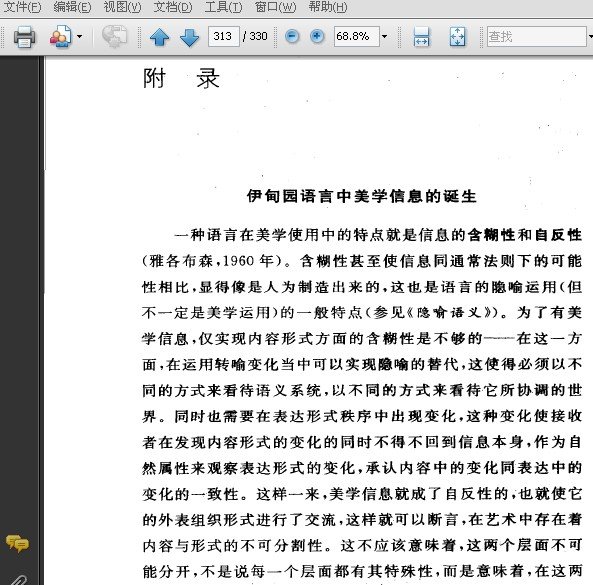Open the attachments paperclip panel icon
This screenshot has height=585, width=593.
coord(18,580)
